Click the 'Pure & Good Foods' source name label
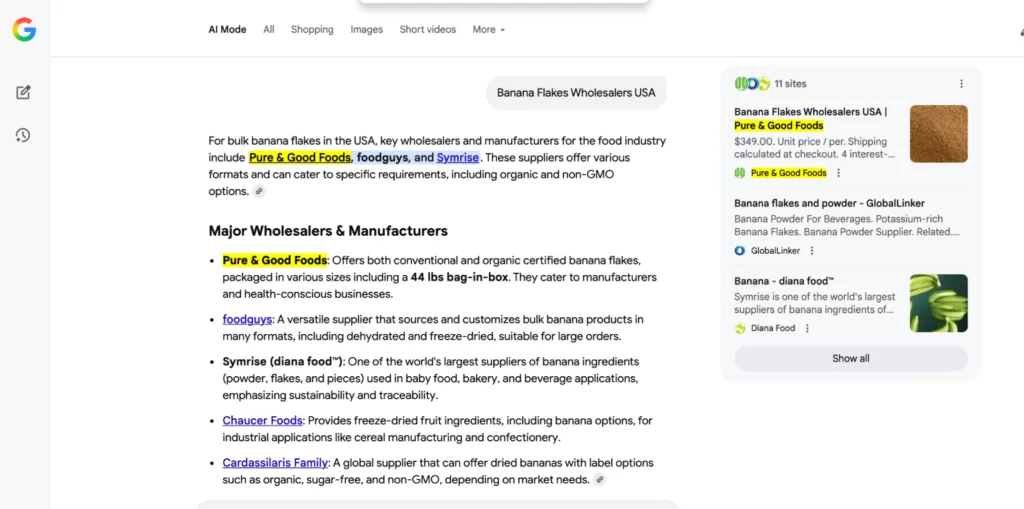 (x=788, y=173)
